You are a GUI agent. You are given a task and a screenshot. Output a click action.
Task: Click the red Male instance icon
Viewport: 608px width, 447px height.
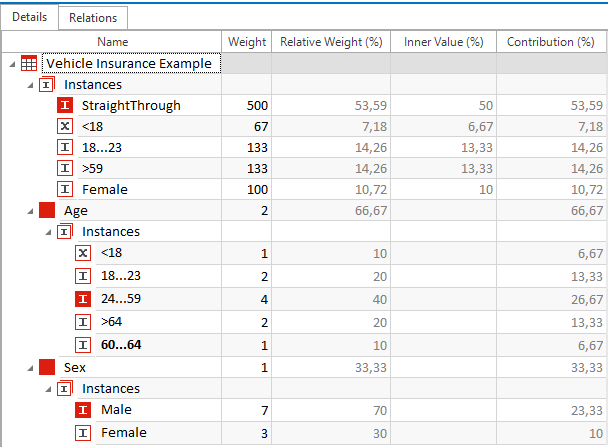pos(83,409)
